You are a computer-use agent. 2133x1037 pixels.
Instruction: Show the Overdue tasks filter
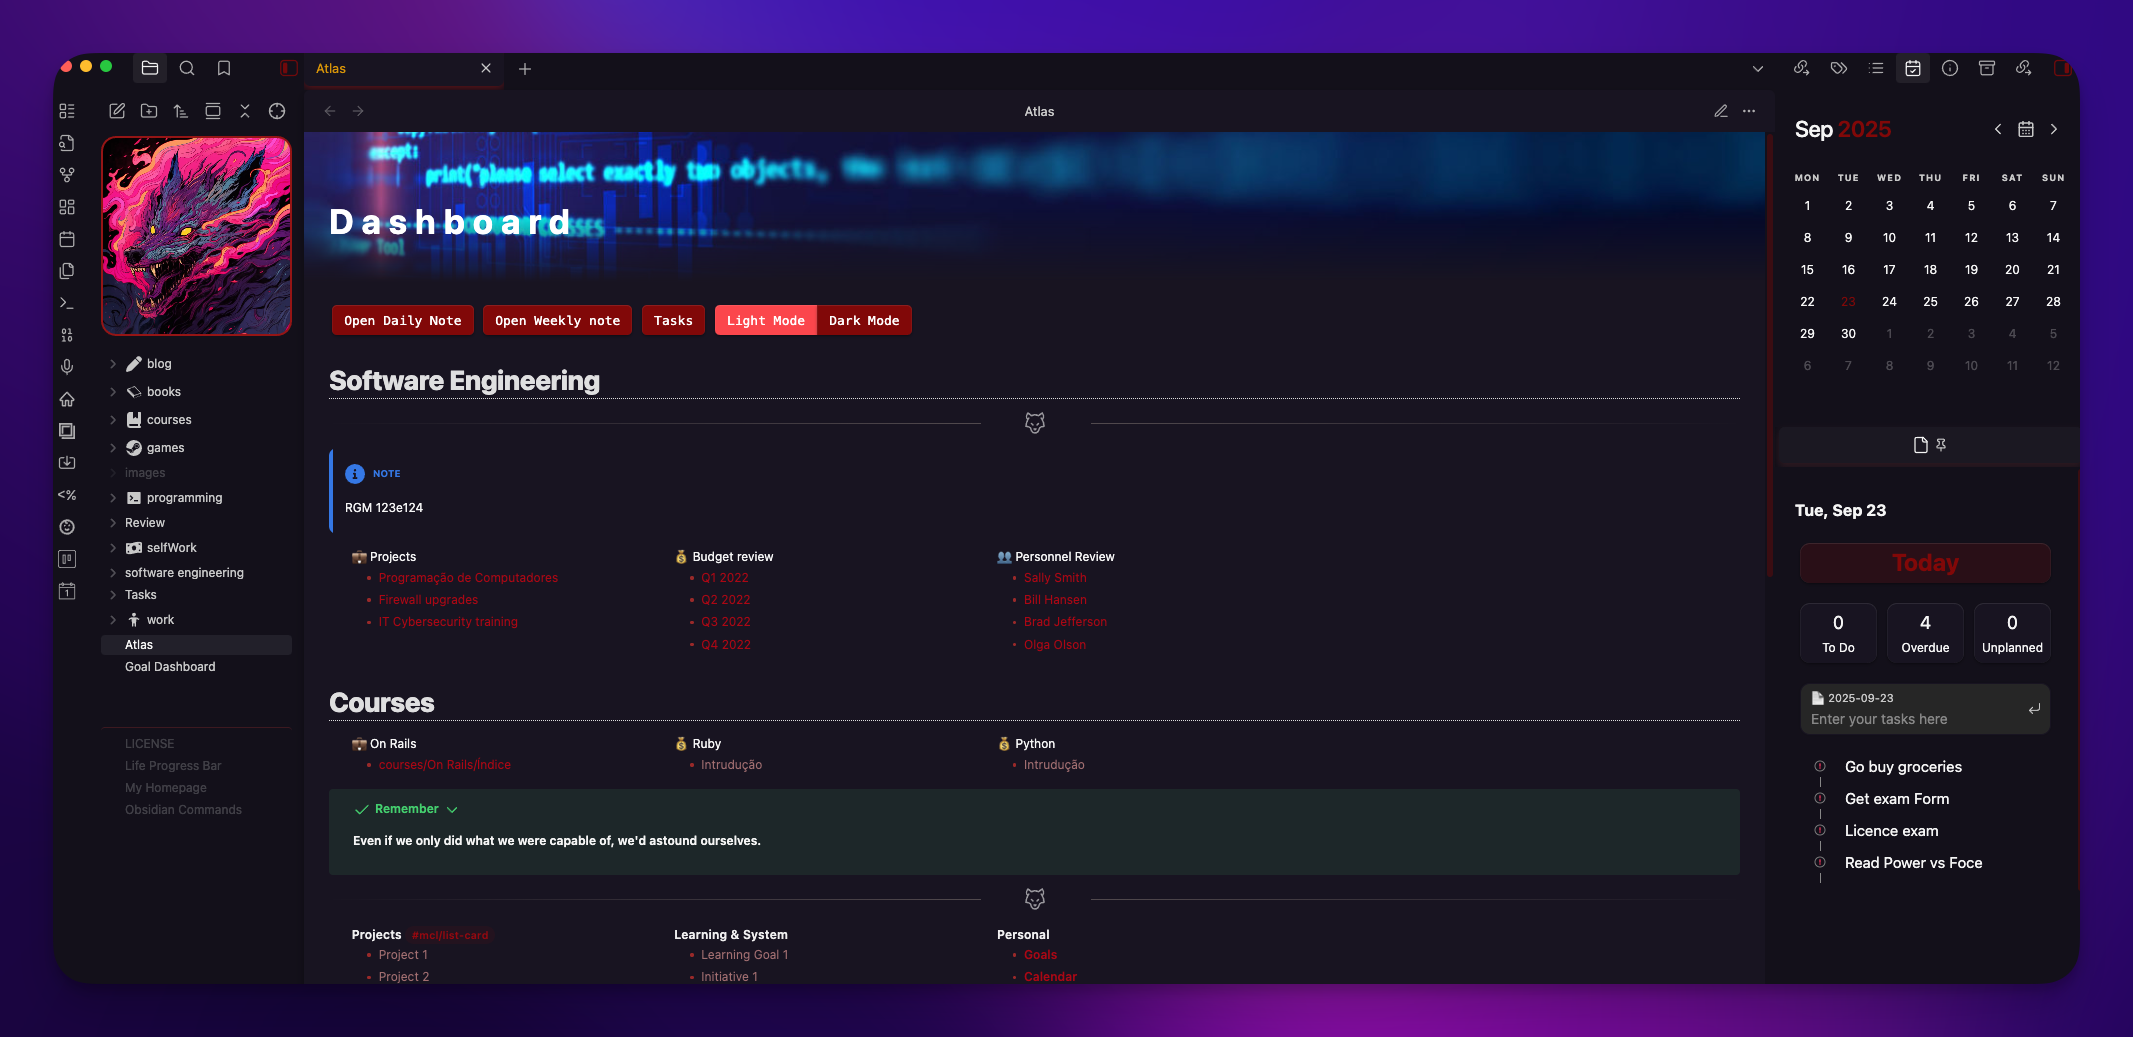[1925, 633]
